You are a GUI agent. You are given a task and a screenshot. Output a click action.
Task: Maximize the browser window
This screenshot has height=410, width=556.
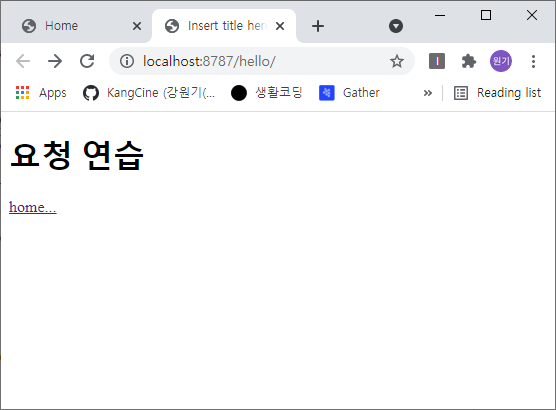pos(486,15)
